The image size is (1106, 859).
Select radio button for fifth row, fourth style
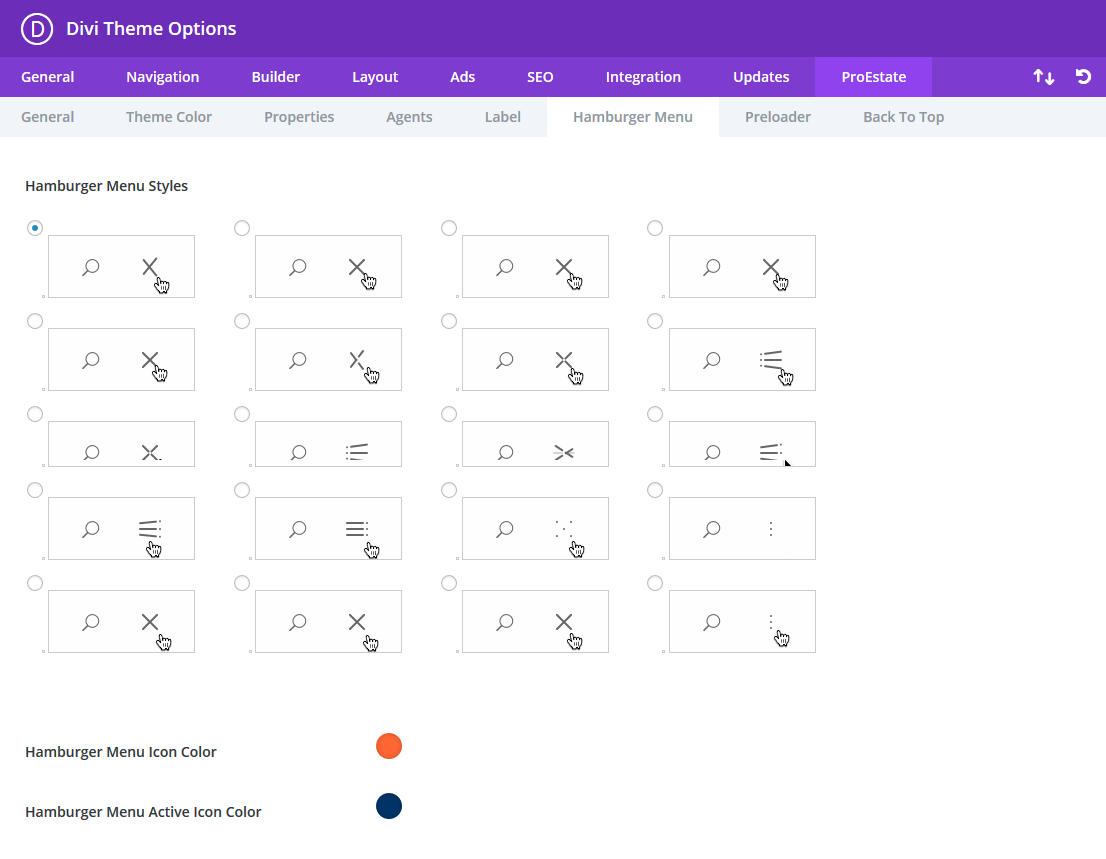(x=655, y=583)
